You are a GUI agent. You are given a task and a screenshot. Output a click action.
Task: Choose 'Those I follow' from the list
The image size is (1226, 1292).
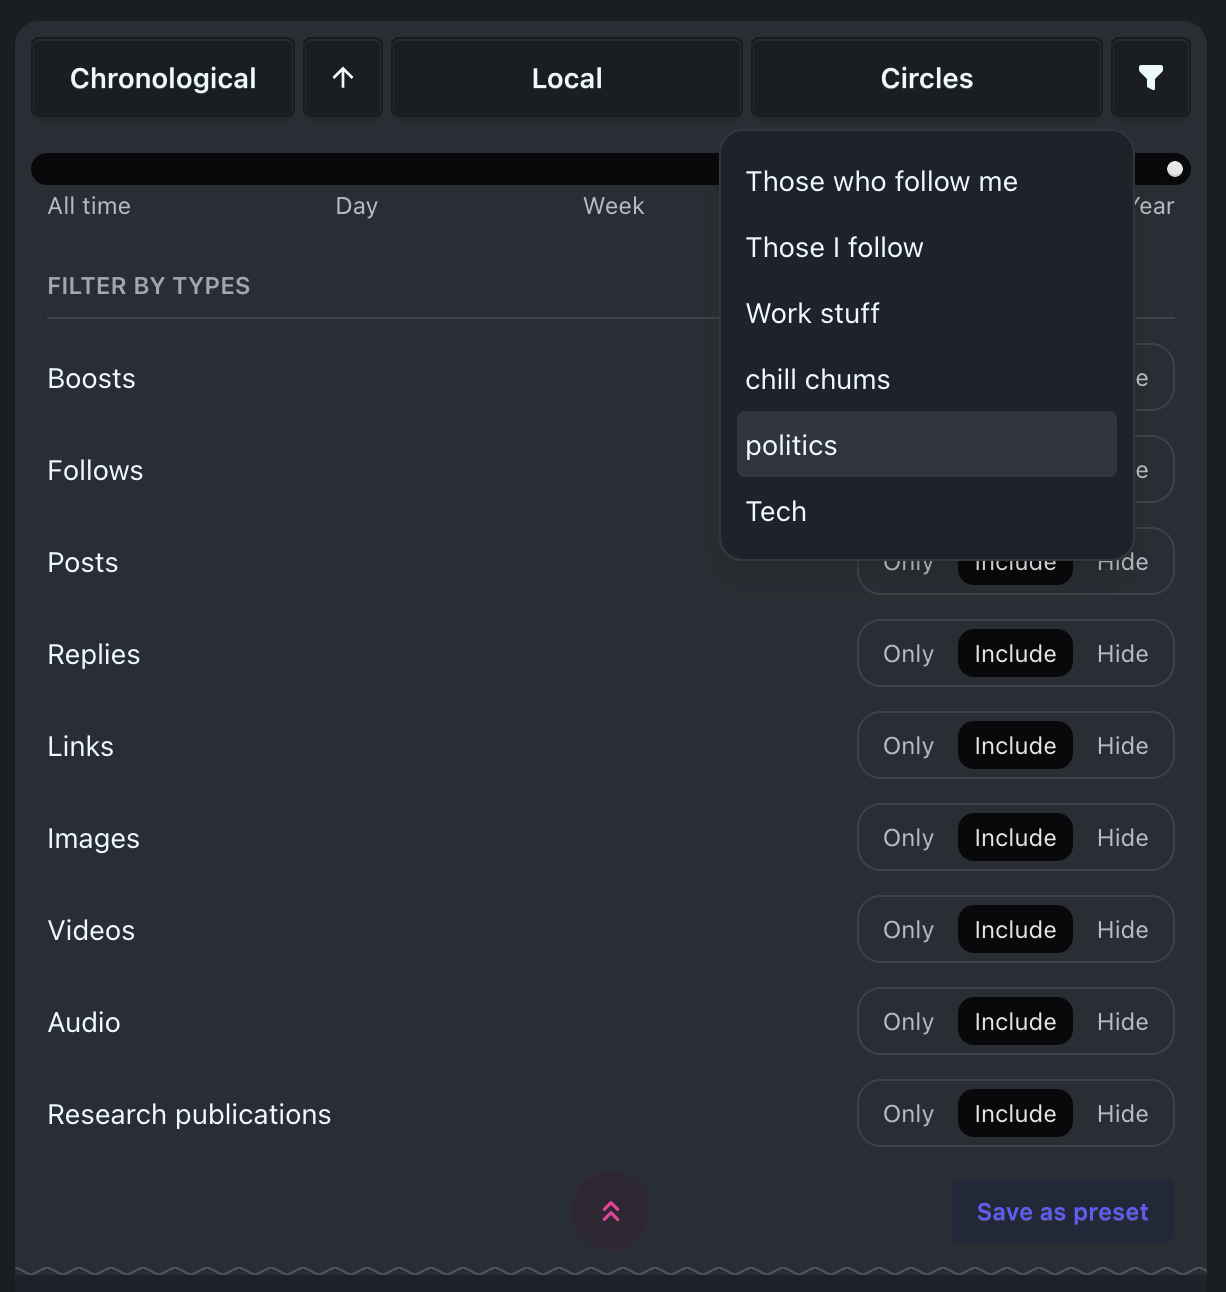pyautogui.click(x=834, y=247)
